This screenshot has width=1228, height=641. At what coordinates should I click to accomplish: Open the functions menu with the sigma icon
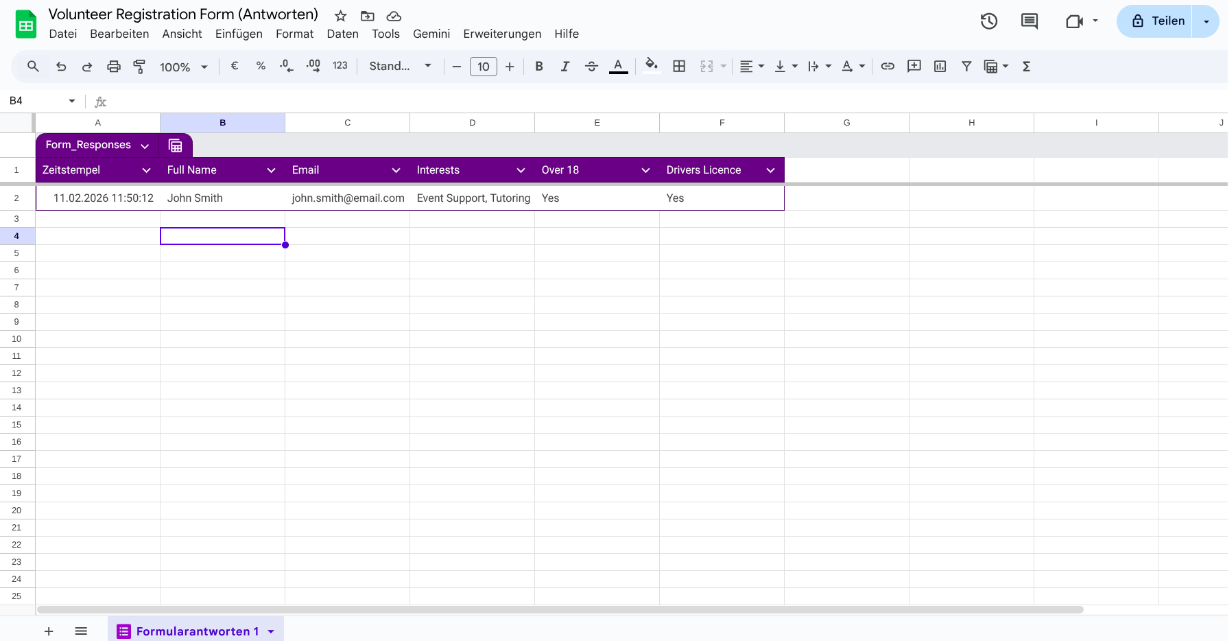1026,66
